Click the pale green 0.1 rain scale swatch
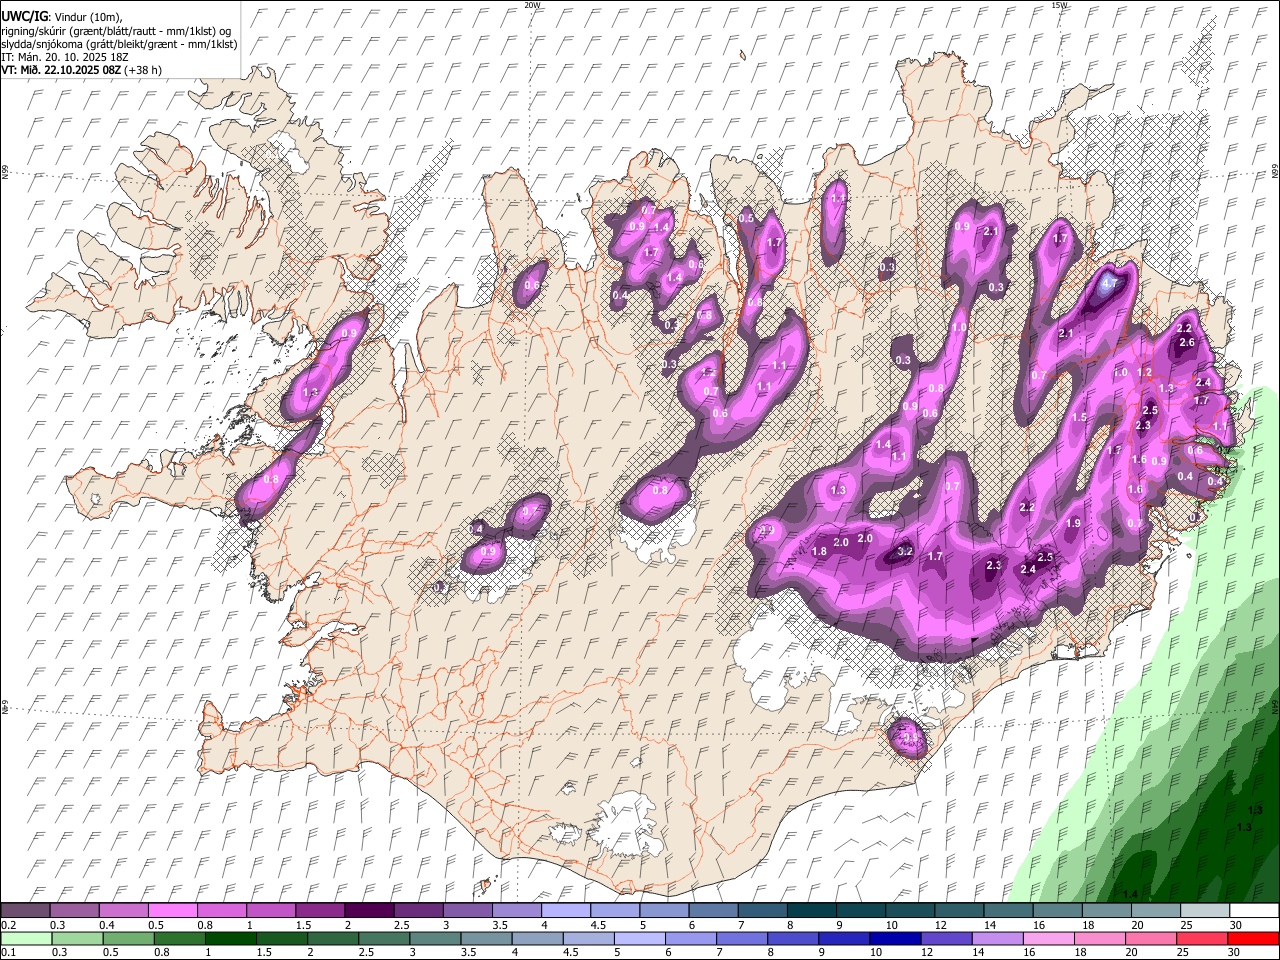Screen dimensions: 1280x960 click(x=26, y=939)
